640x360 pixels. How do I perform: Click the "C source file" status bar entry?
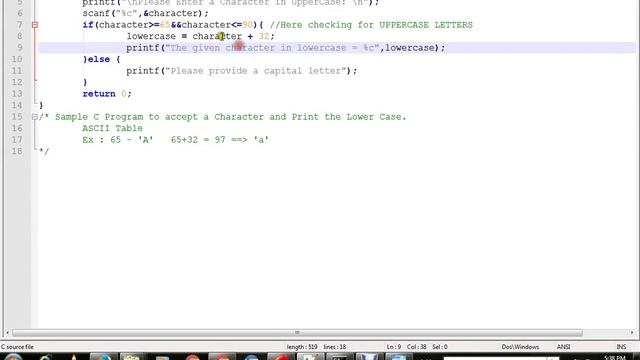pyautogui.click(x=18, y=347)
